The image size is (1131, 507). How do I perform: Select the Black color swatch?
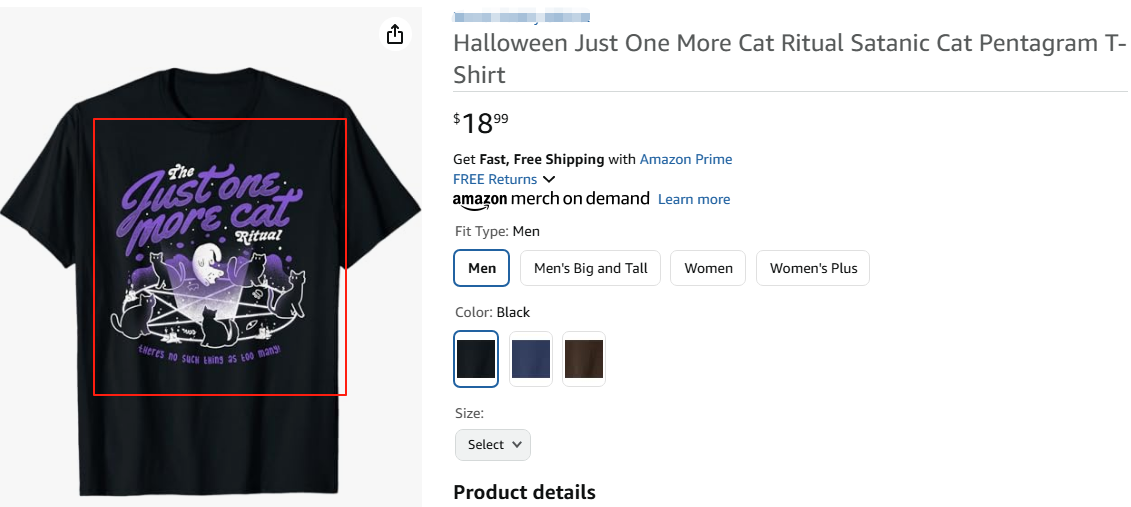[476, 359]
